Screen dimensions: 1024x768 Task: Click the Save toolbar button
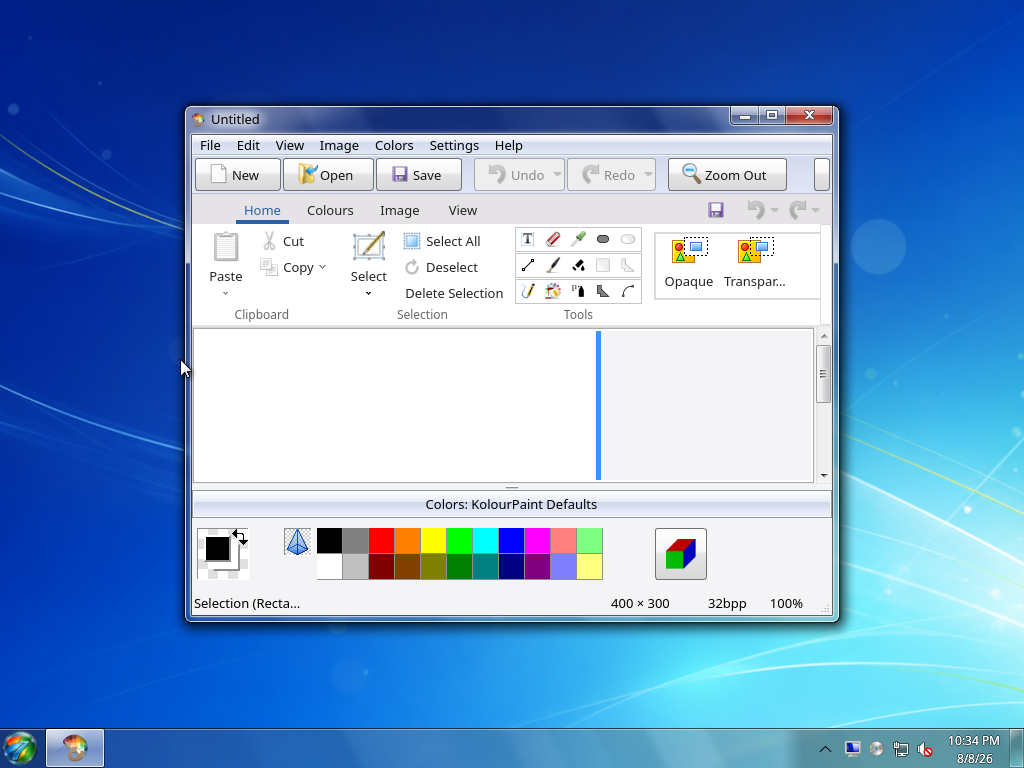point(419,174)
